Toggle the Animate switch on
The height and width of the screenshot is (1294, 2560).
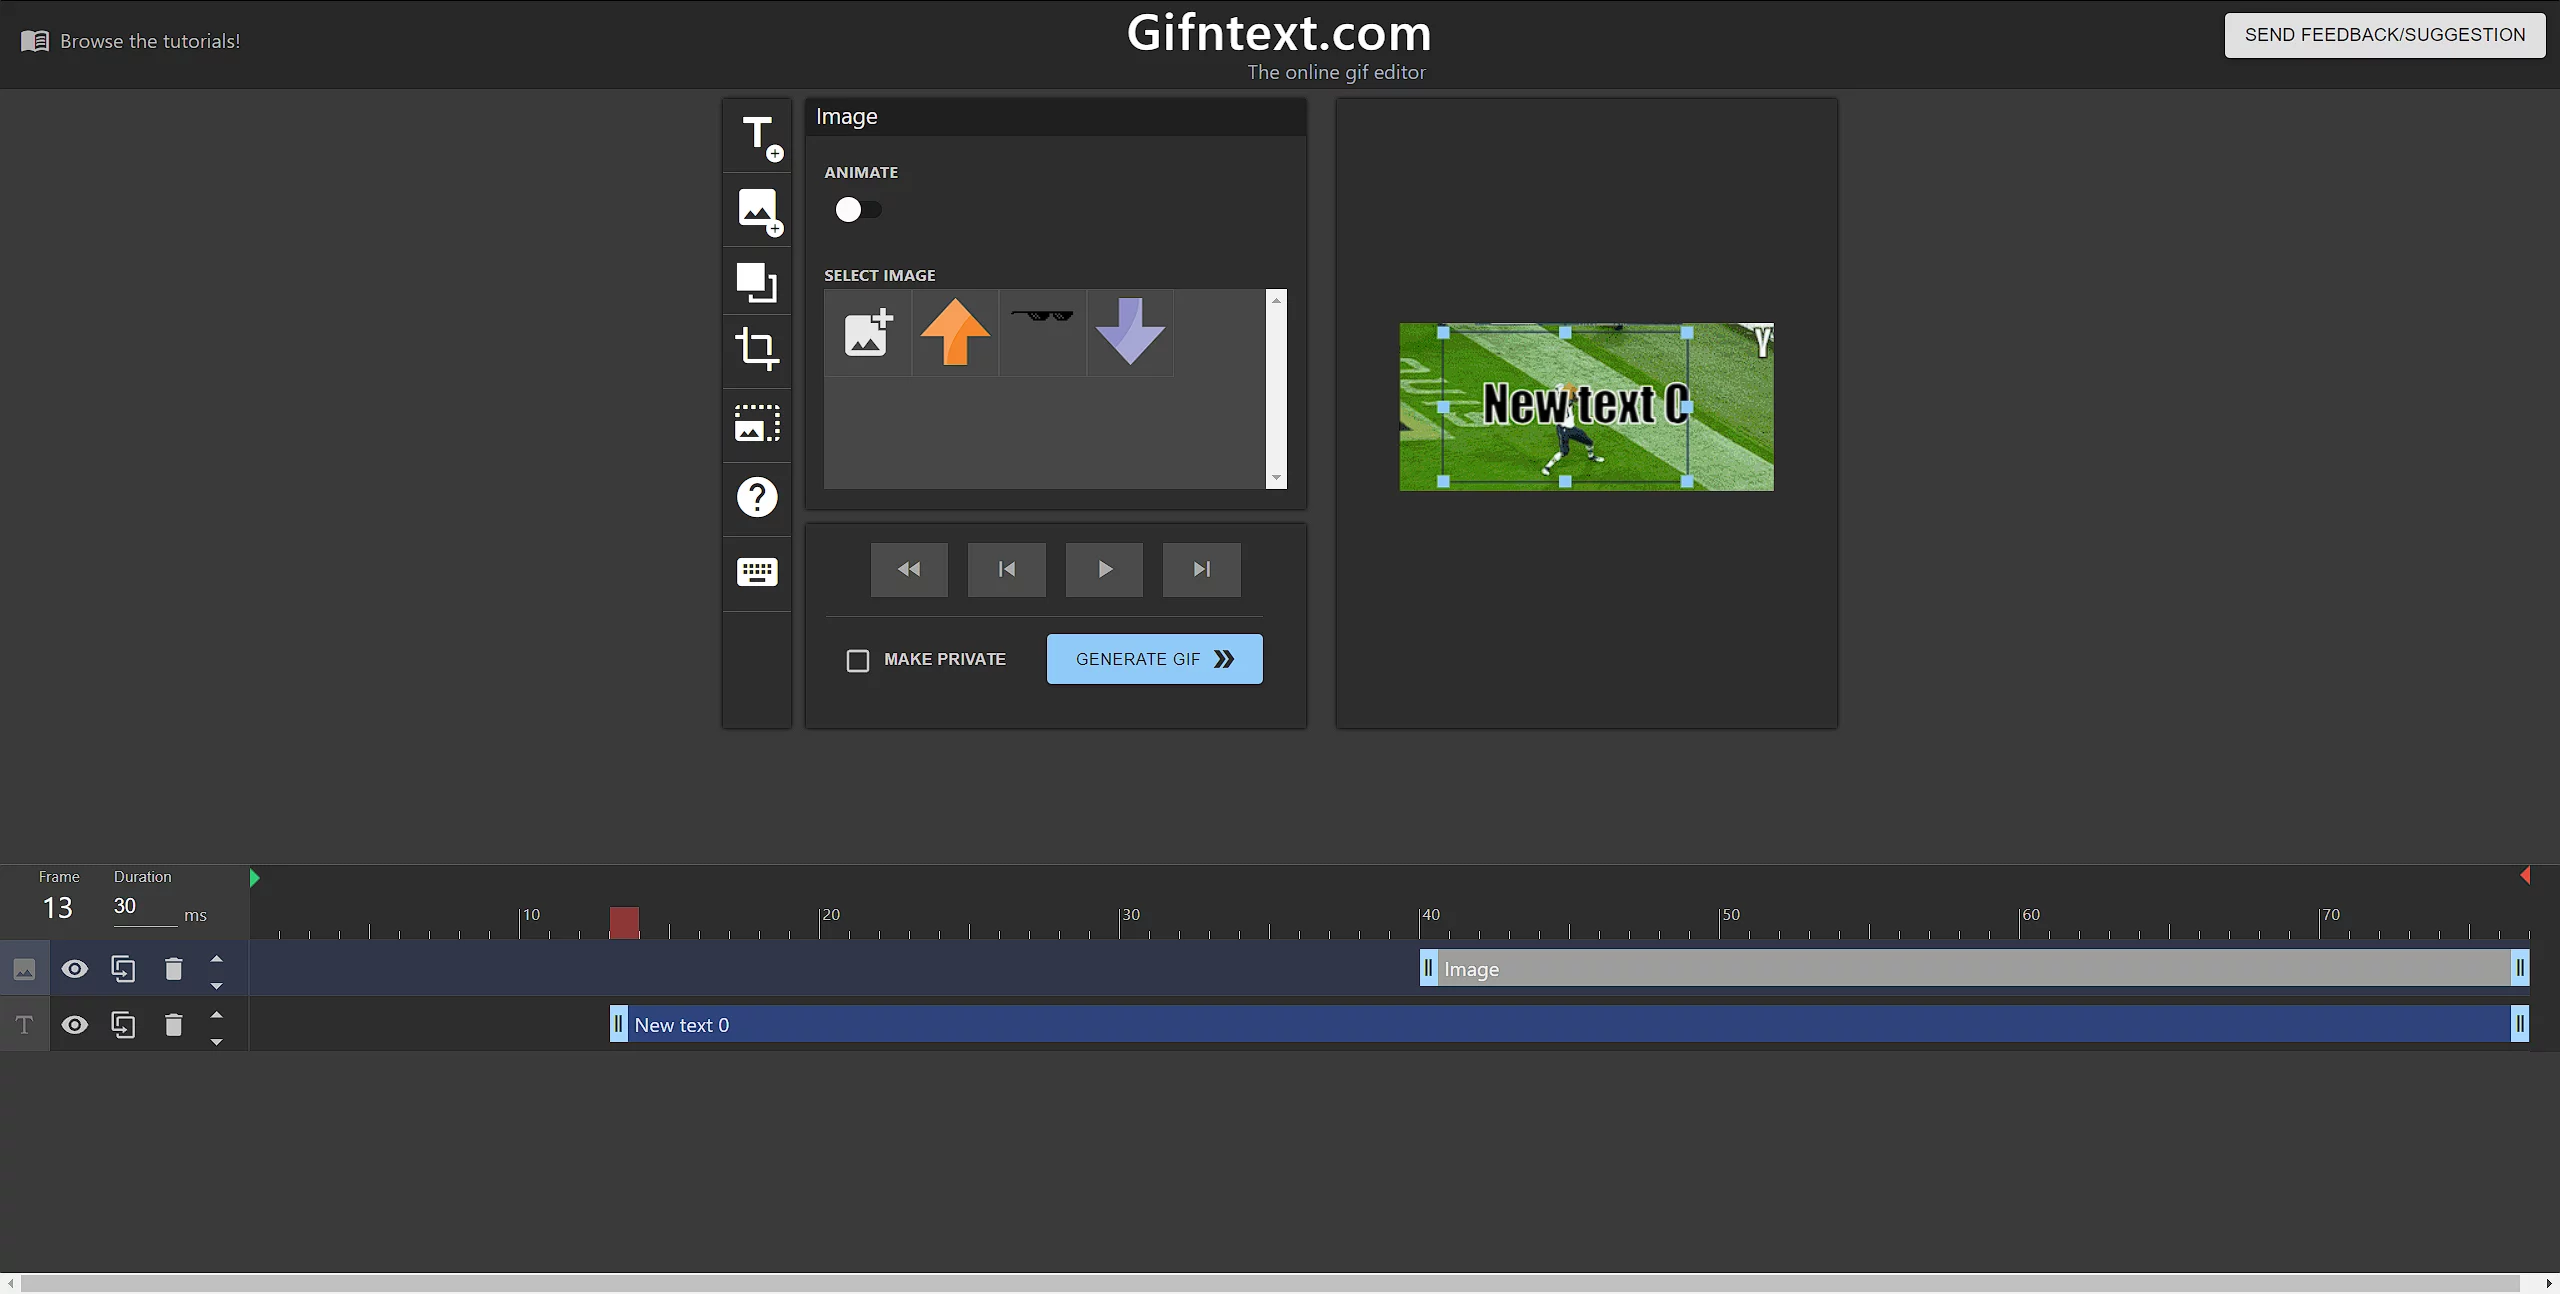[x=858, y=210]
